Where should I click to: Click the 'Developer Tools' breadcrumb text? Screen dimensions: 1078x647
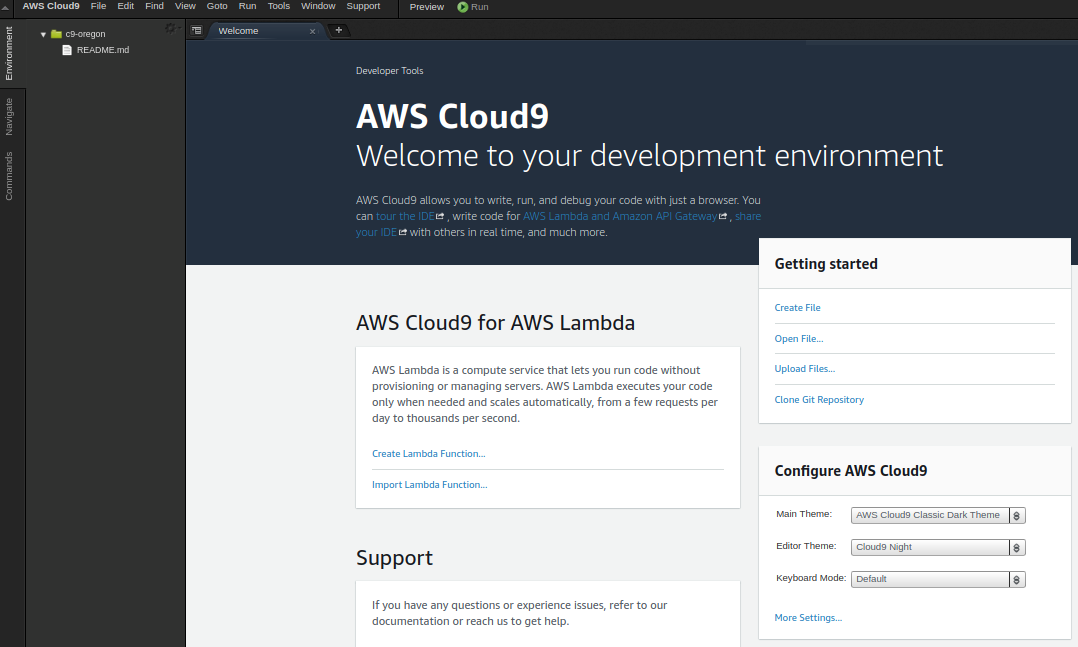click(x=390, y=71)
